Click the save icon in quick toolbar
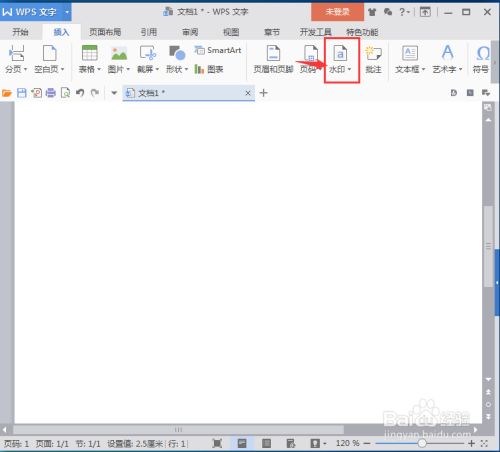This screenshot has height=452, width=500. click(x=22, y=93)
